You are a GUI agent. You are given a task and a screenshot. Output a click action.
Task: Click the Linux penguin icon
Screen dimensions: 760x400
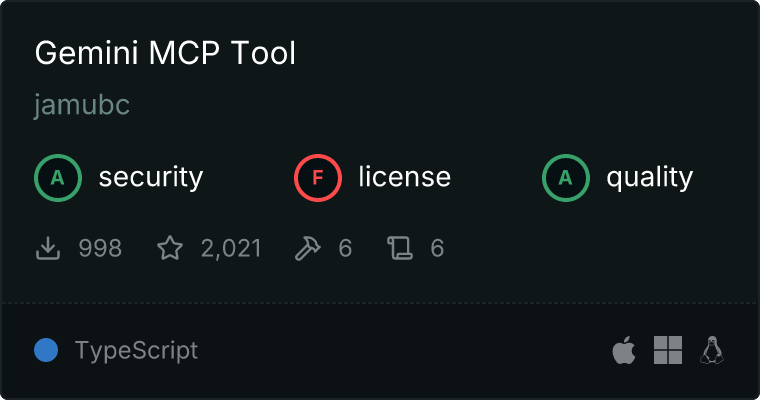pos(712,350)
